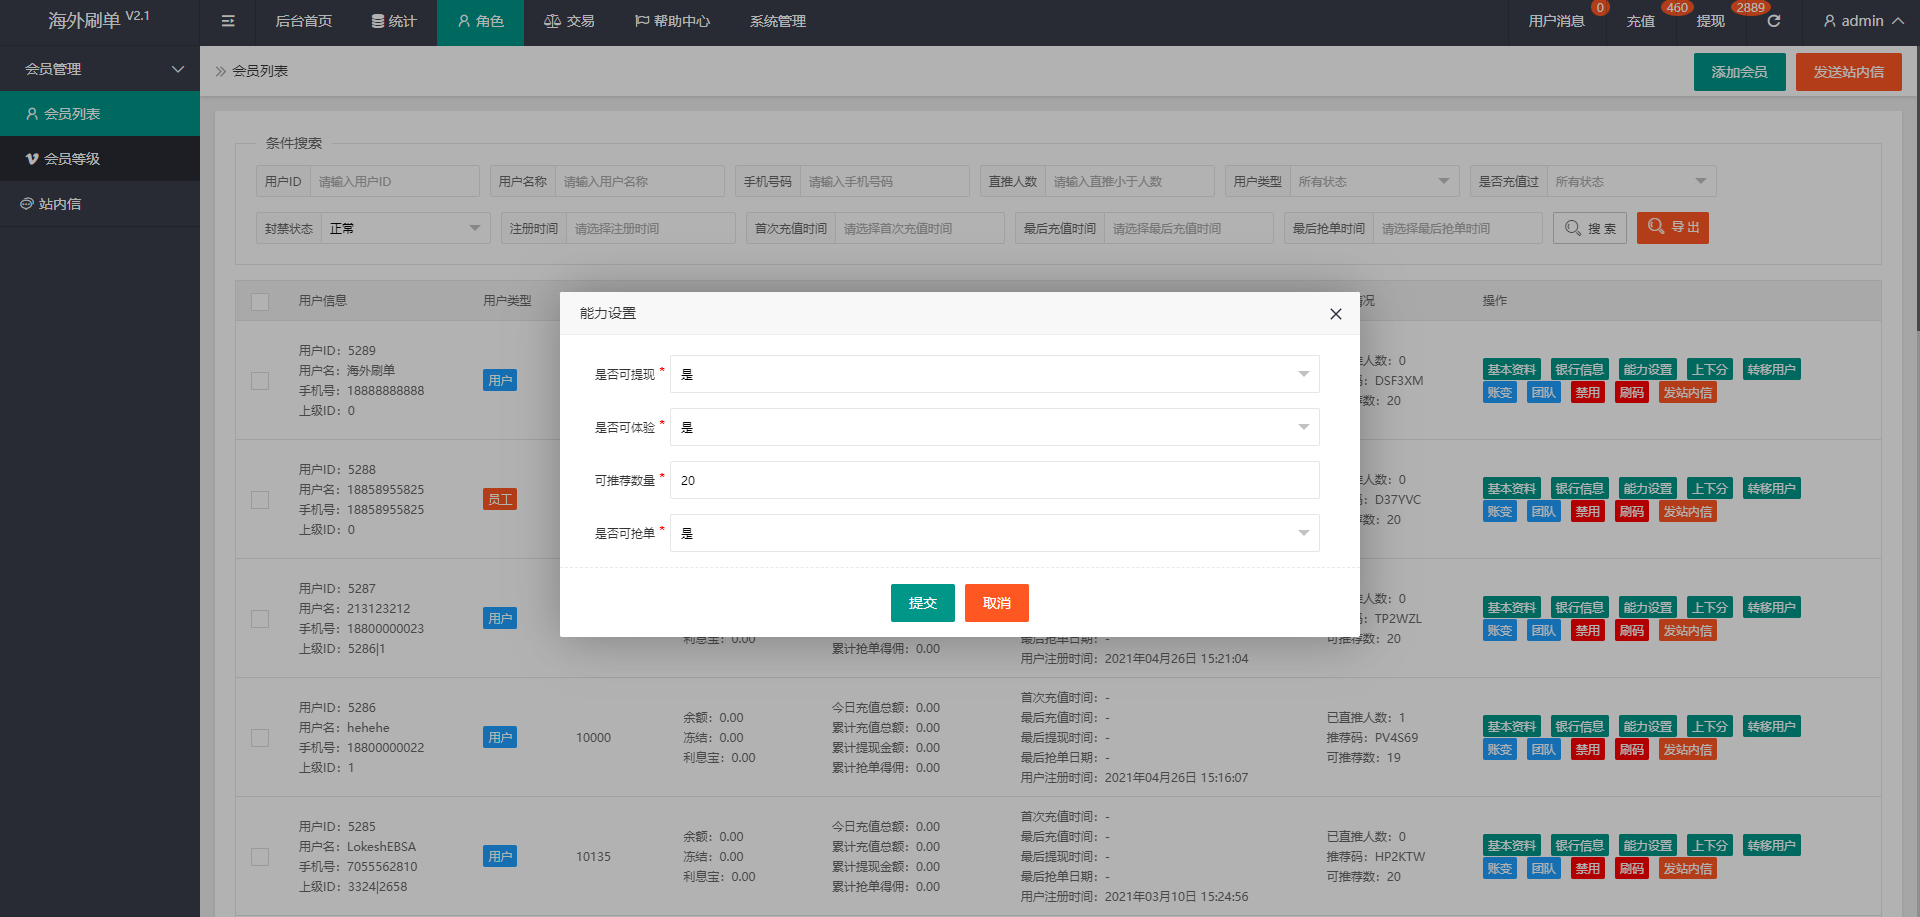Screen dimensions: 1920x917
Task: Toggle the select-all checkbox in table header
Action: tap(260, 301)
